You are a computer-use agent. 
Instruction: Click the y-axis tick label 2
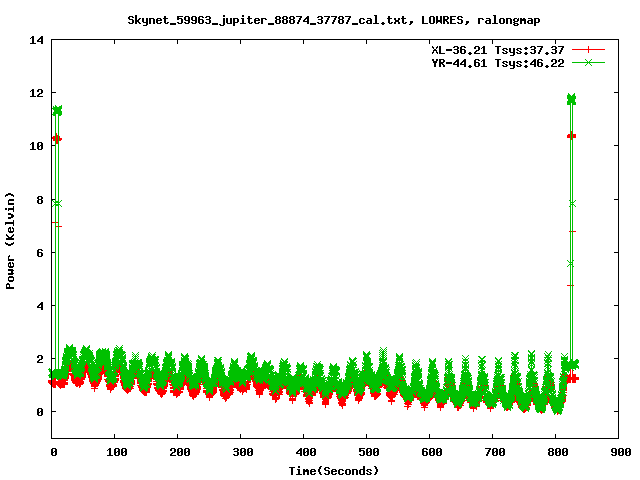click(40, 359)
